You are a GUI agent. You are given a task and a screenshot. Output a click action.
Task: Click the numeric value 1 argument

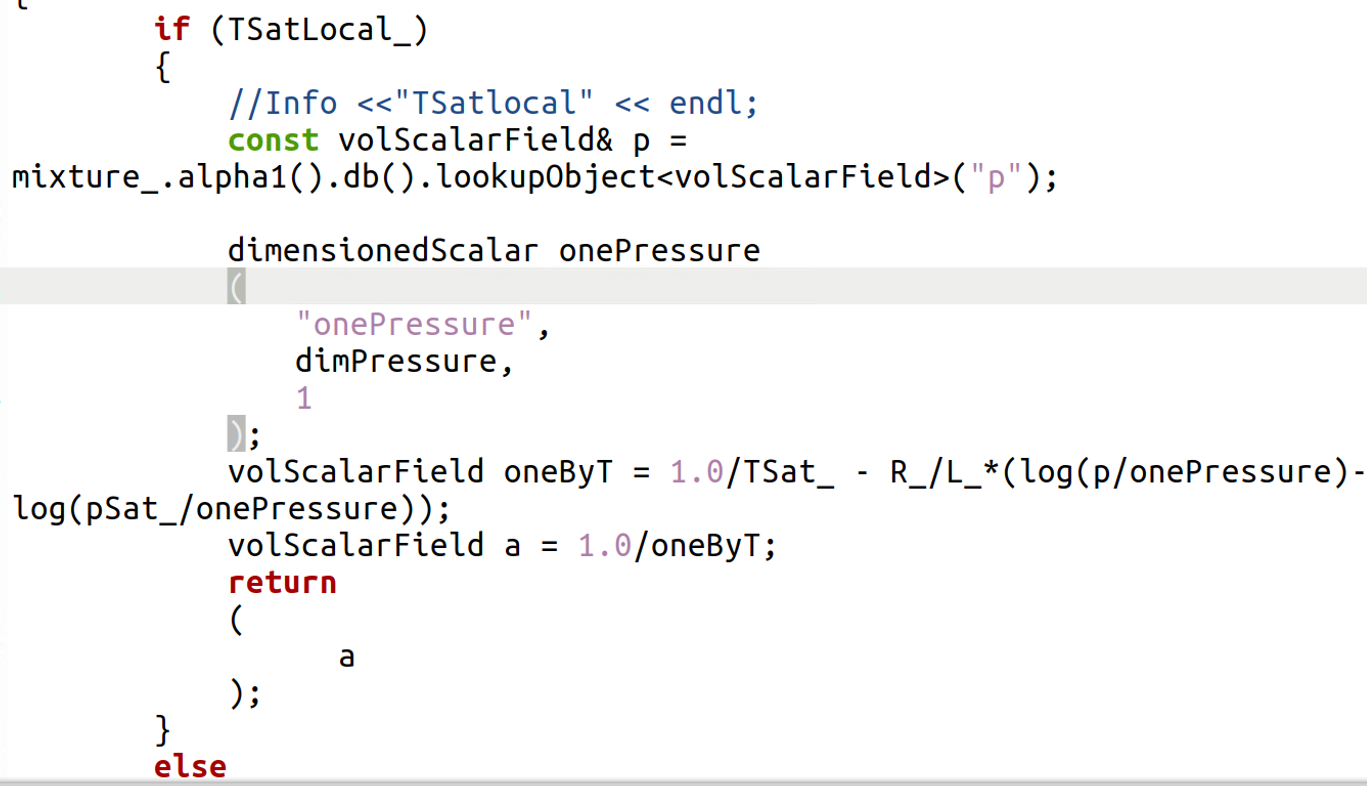point(304,399)
